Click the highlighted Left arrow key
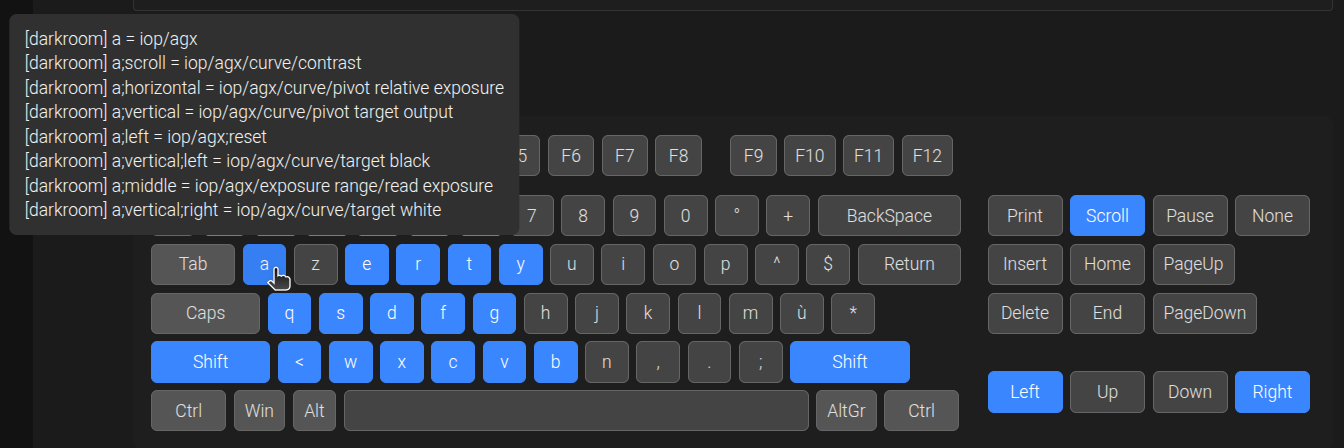The image size is (1344, 448). click(x=1025, y=392)
